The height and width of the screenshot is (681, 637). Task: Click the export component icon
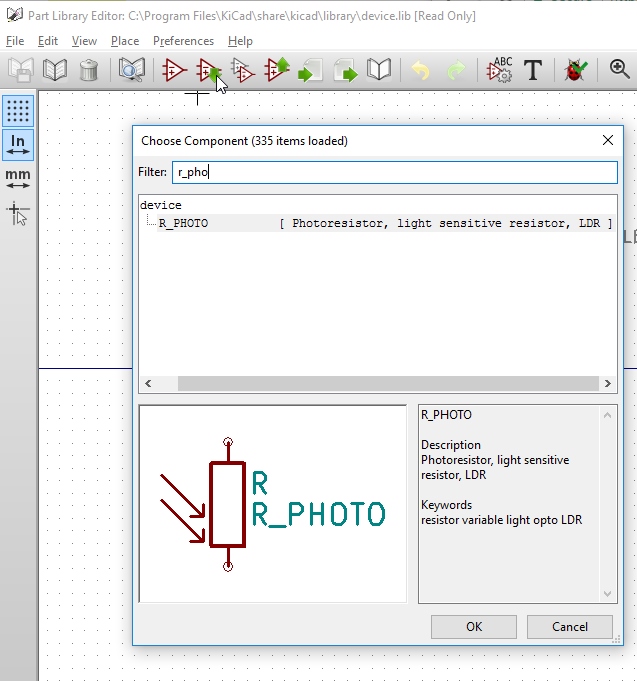(345, 70)
